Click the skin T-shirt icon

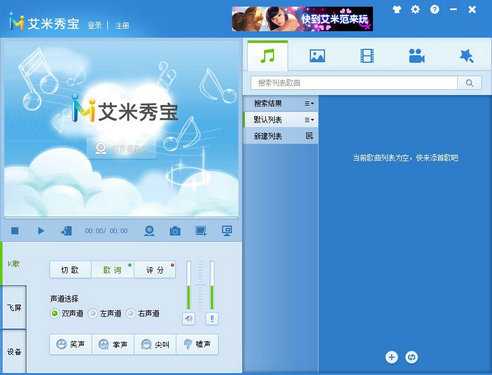[x=397, y=9]
